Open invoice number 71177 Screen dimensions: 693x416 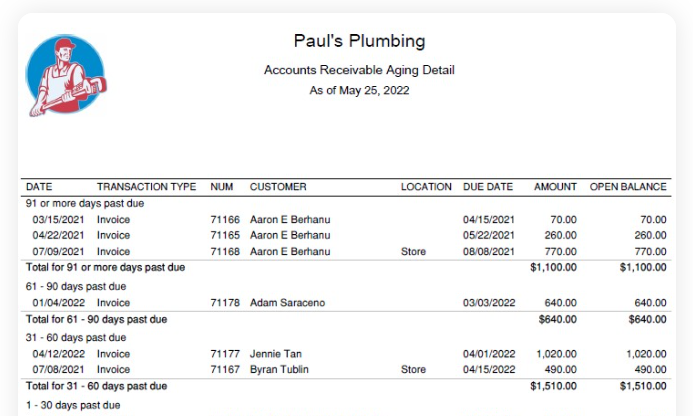coord(225,354)
